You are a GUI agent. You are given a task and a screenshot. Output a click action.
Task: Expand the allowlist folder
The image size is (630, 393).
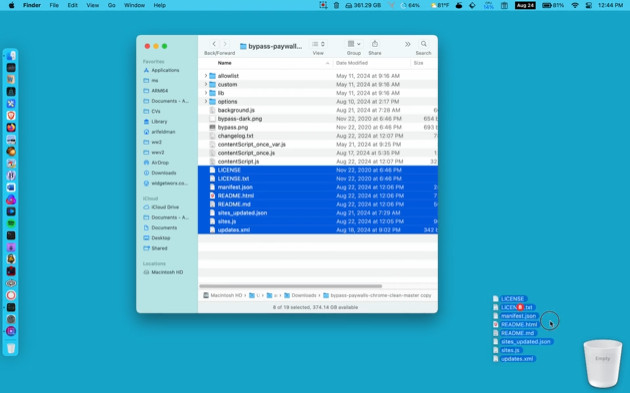click(206, 76)
